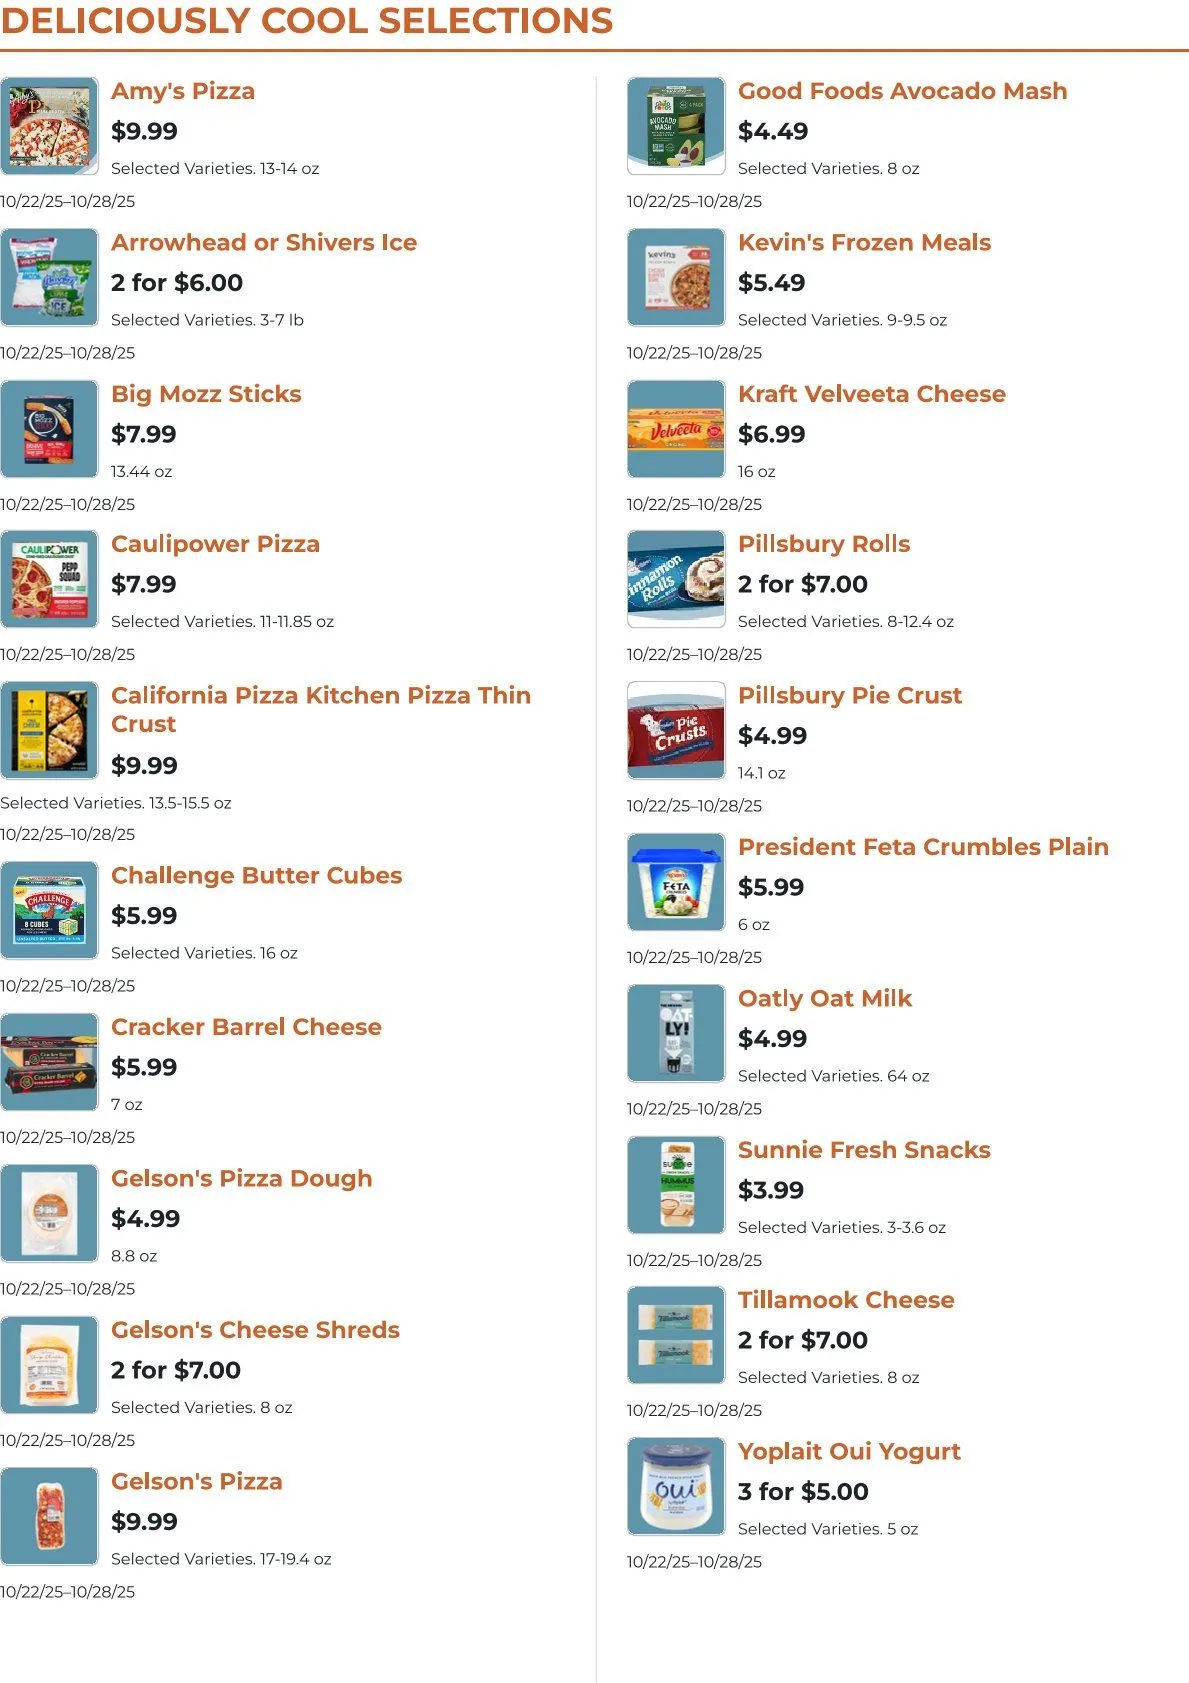
Task: Click the Gelson's Pizza product image
Action: [49, 1516]
